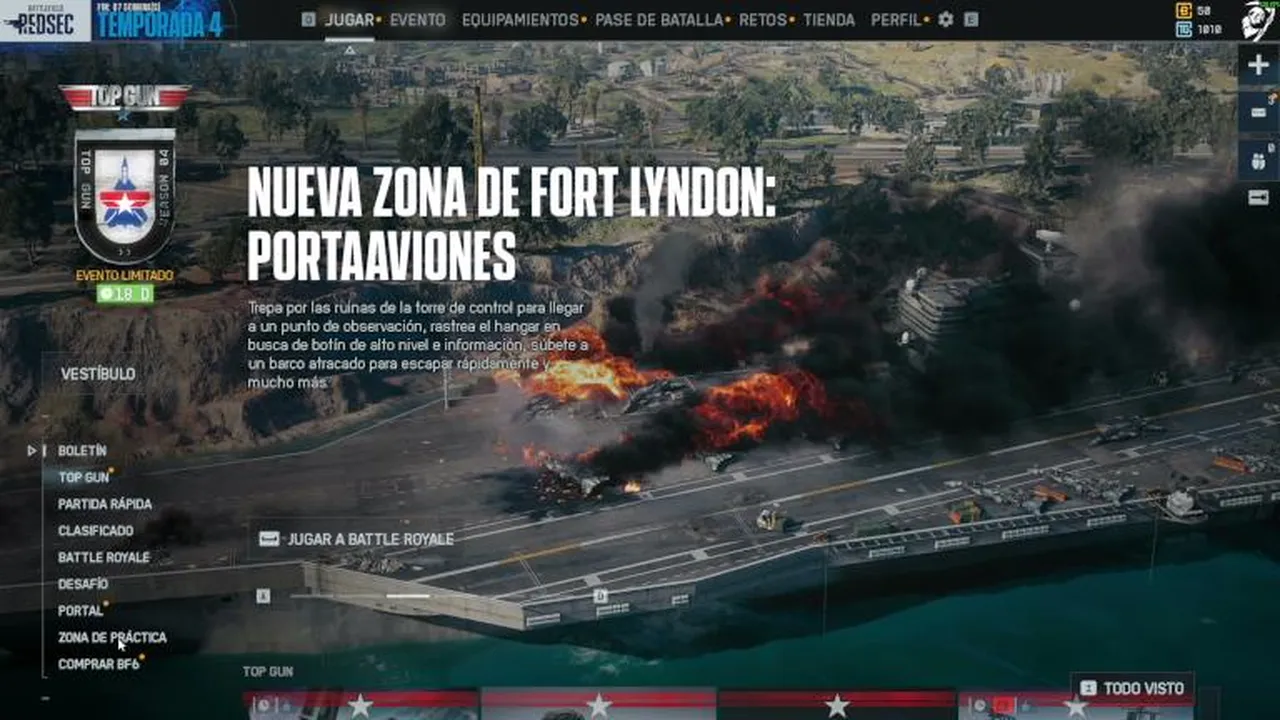Open the JUGAR tab
This screenshot has height=720, width=1280.
[x=349, y=20]
